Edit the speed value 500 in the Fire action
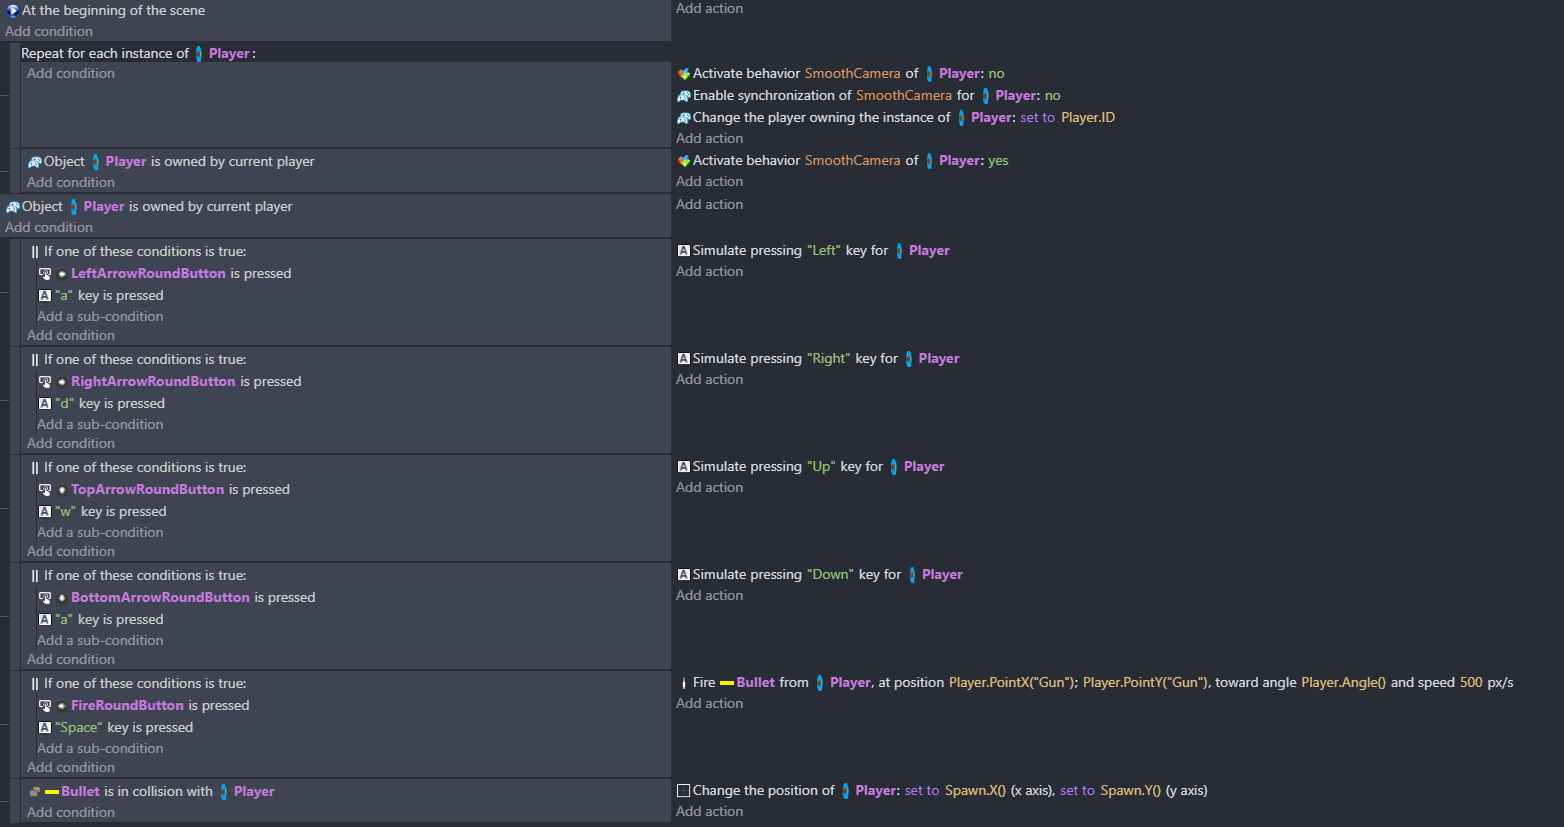This screenshot has height=827, width=1564. tap(1471, 683)
